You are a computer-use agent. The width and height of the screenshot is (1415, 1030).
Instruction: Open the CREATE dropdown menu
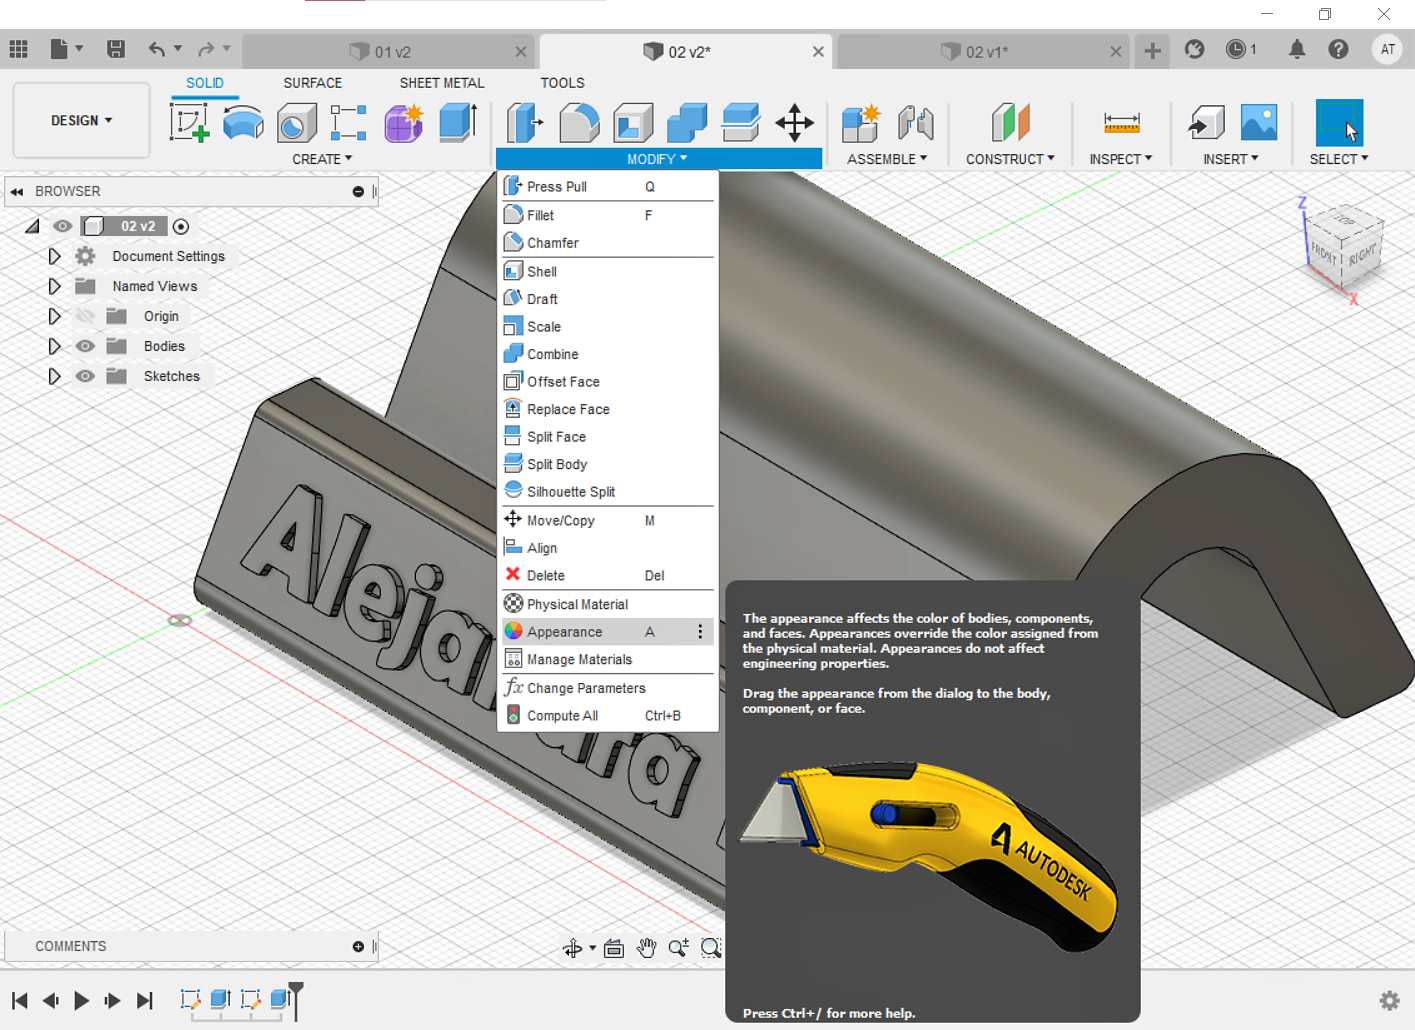(322, 159)
